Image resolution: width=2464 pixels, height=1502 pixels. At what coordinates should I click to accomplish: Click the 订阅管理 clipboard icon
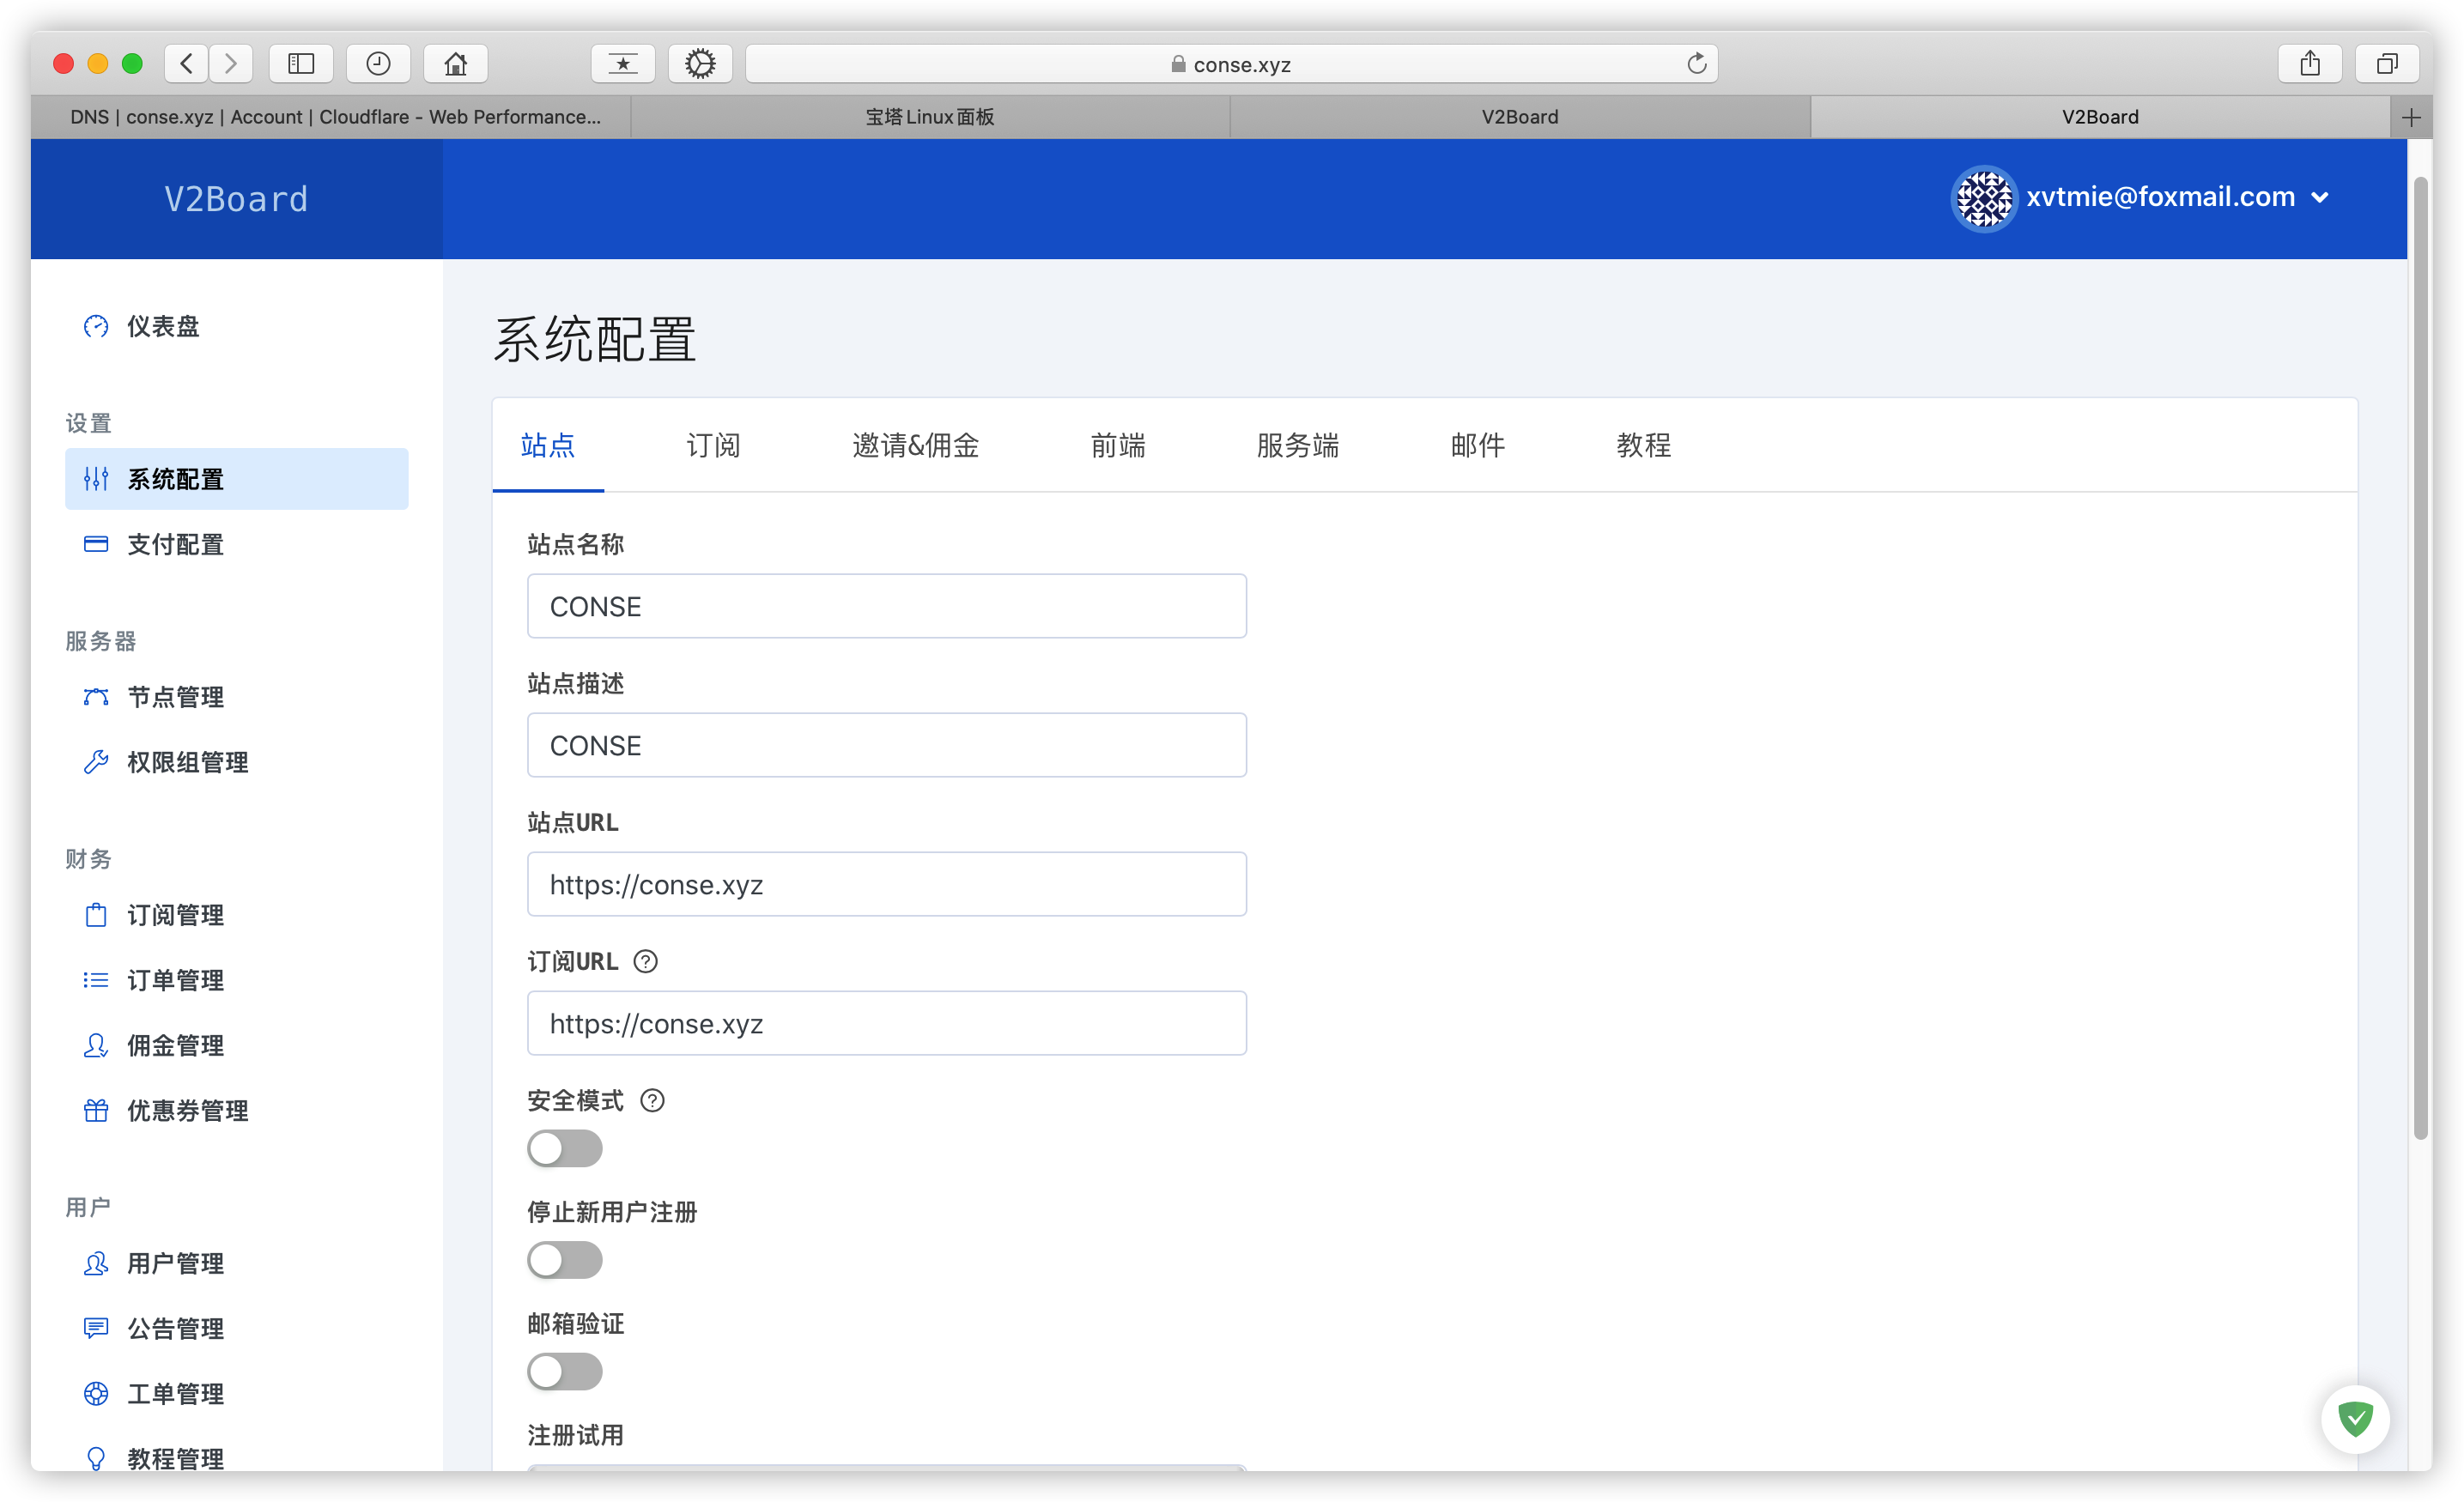pos(96,915)
